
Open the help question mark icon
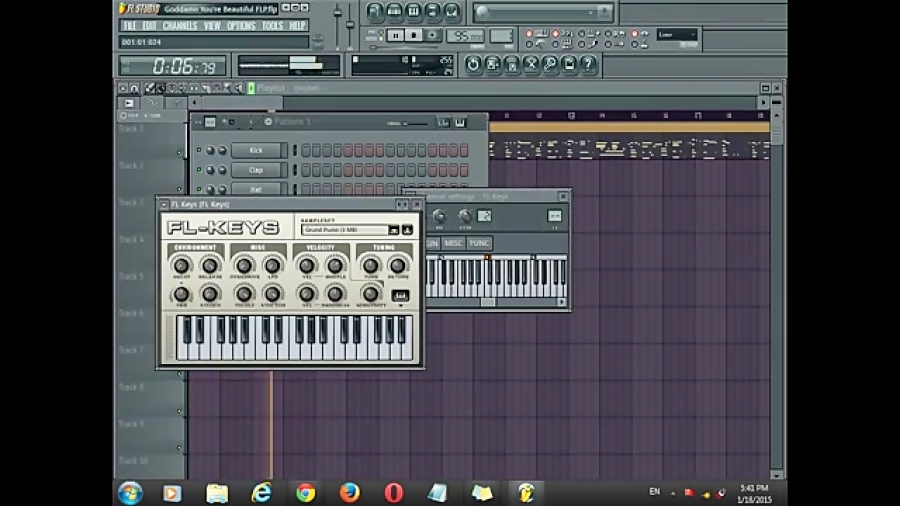click(588, 64)
